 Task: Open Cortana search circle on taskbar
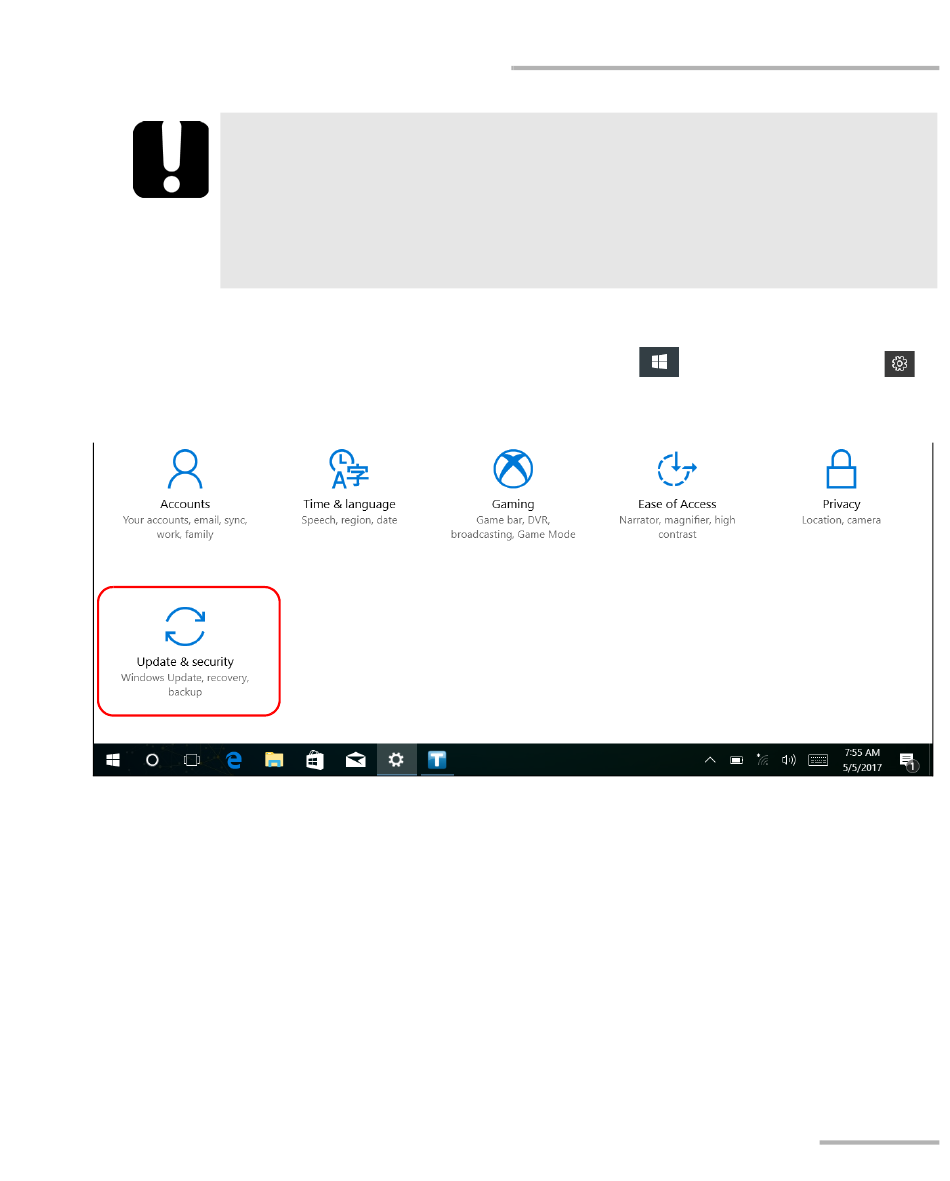click(x=152, y=760)
